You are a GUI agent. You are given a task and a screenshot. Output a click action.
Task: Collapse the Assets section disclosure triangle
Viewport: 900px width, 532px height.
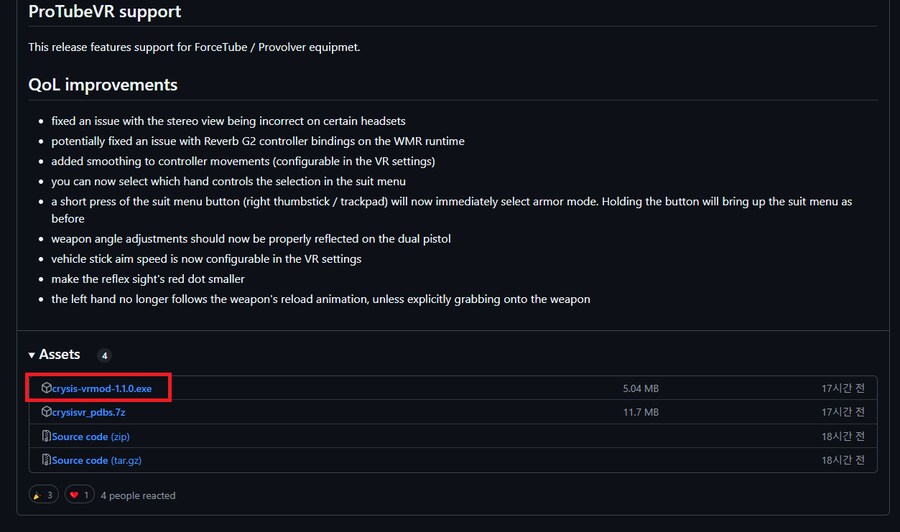(x=32, y=355)
